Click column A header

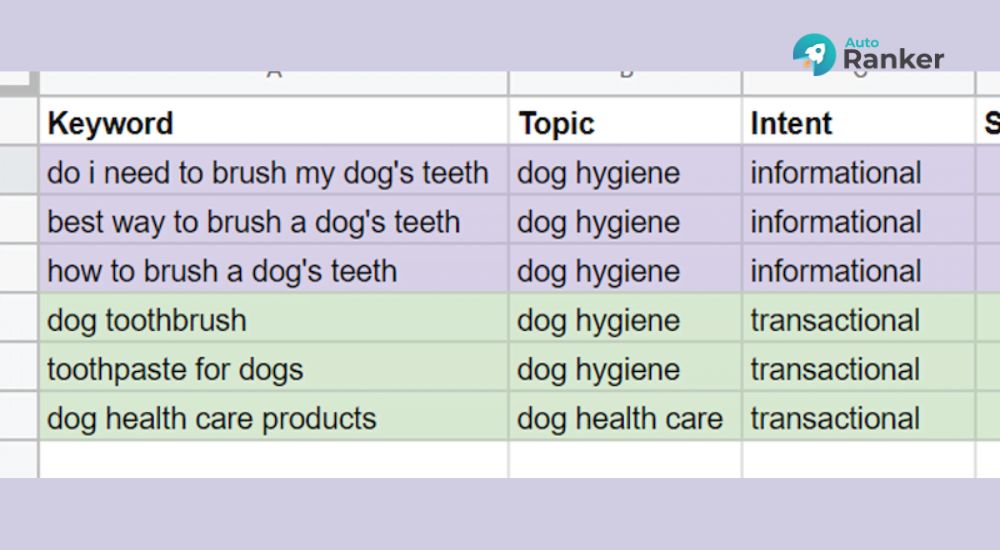274,83
